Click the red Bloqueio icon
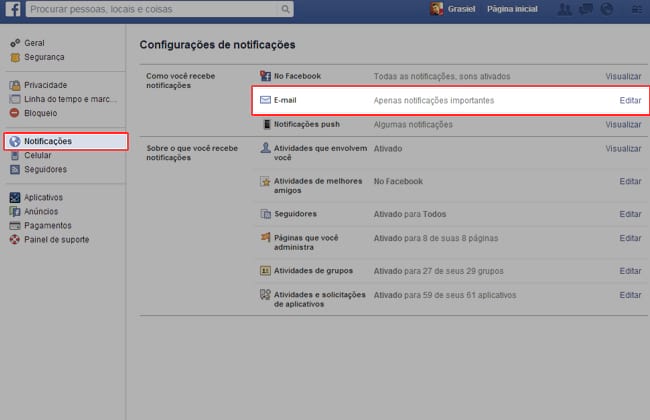 [x=15, y=113]
